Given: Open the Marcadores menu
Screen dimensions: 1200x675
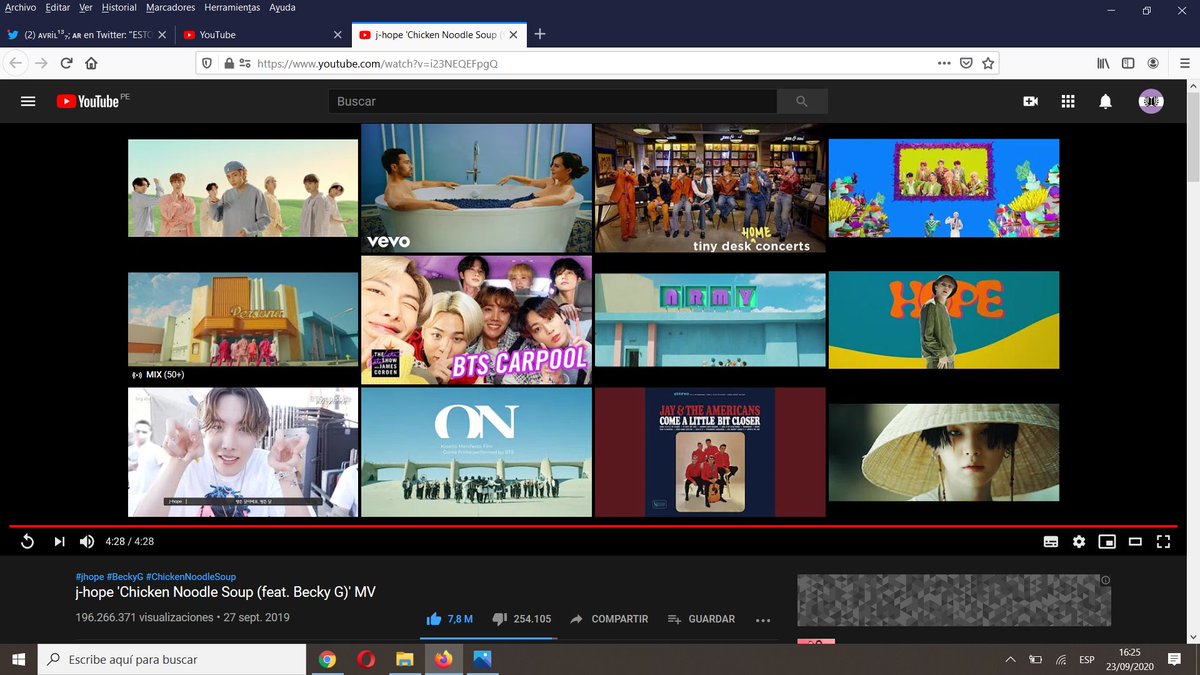Looking at the screenshot, I should (171, 7).
